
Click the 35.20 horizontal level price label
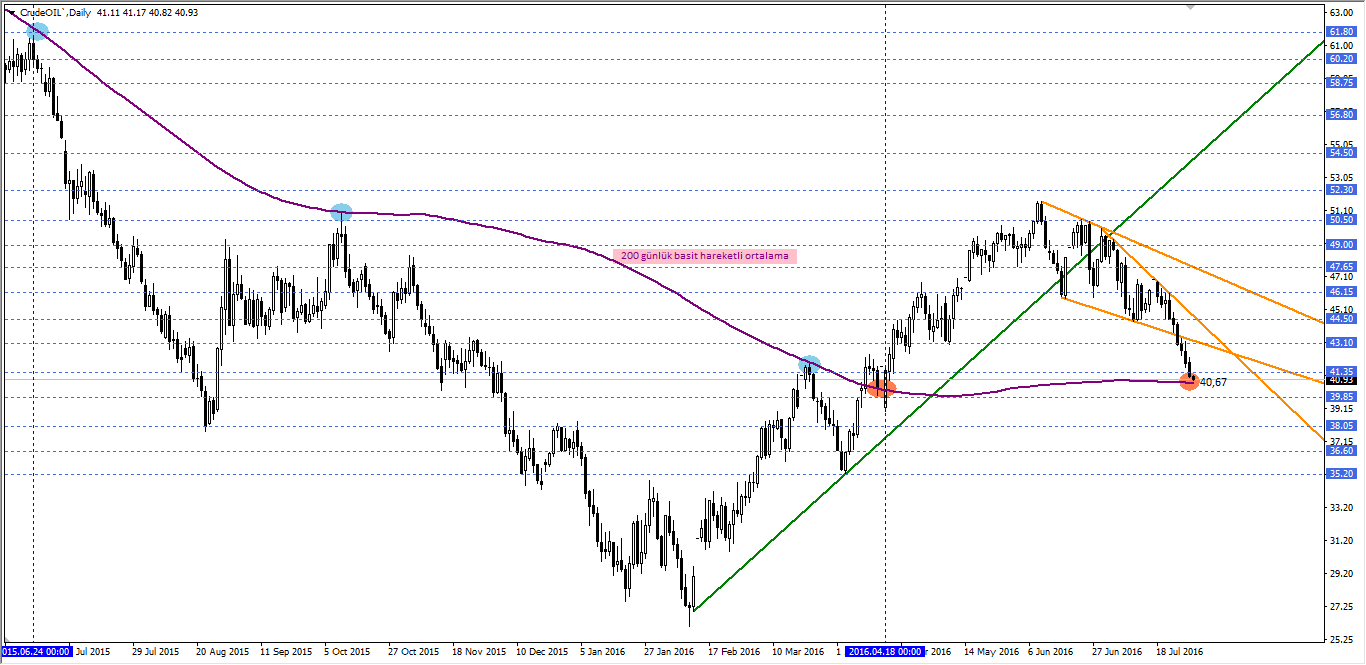1341,474
